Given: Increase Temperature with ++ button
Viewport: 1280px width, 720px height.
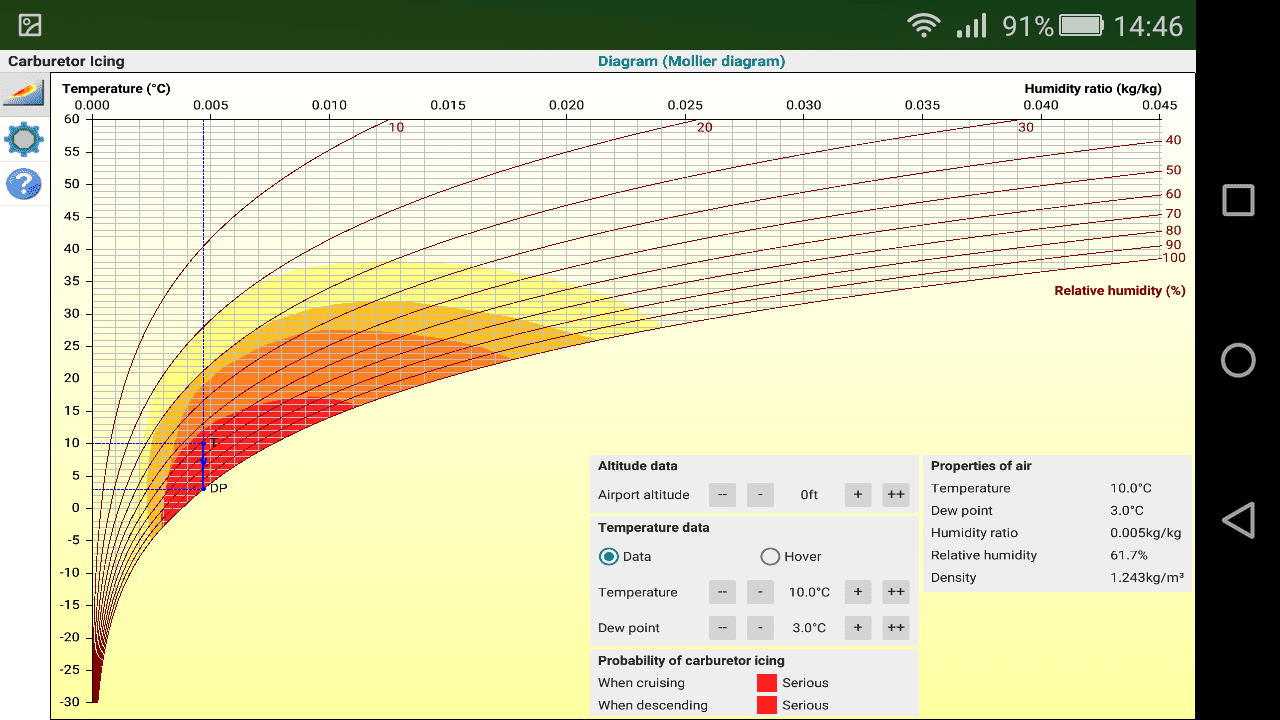Looking at the screenshot, I should pyautogui.click(x=896, y=592).
